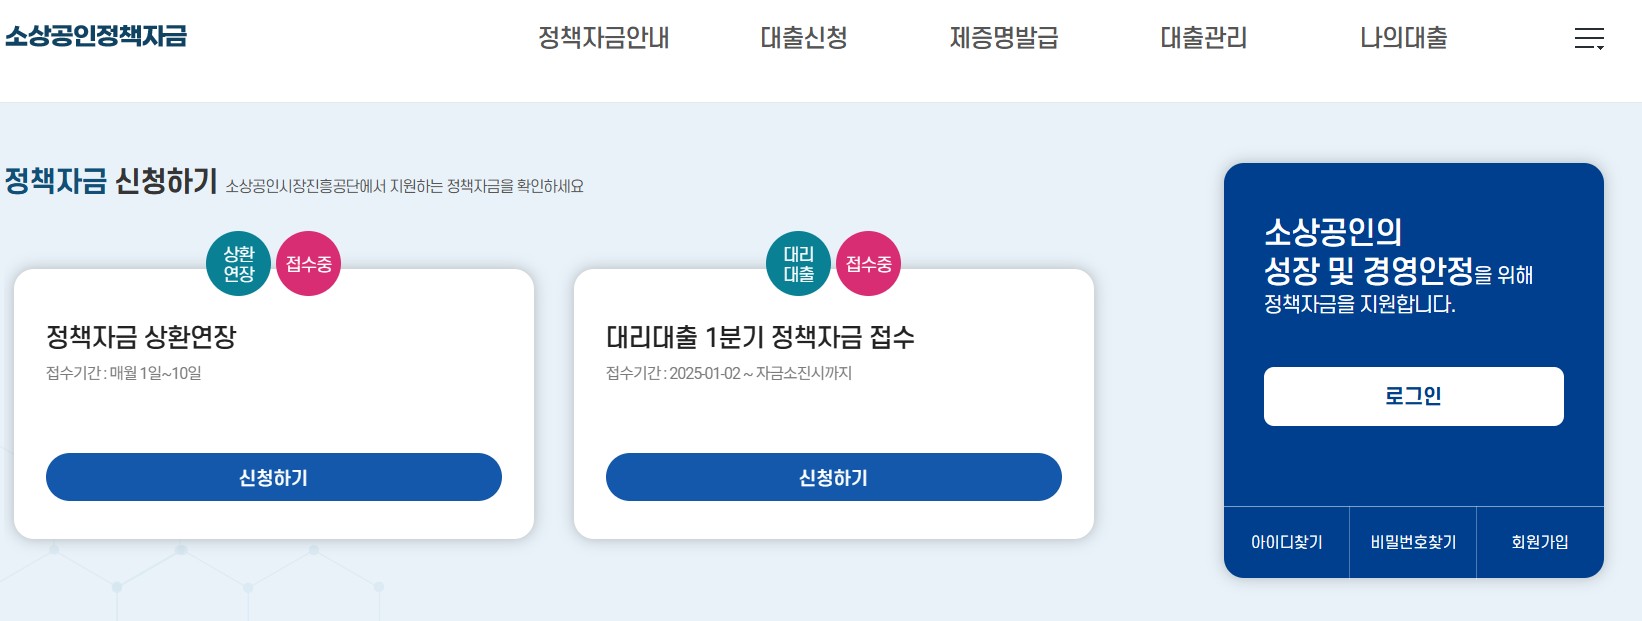Click the 대리대출 badge icon
1642x621 pixels.
coord(798,264)
